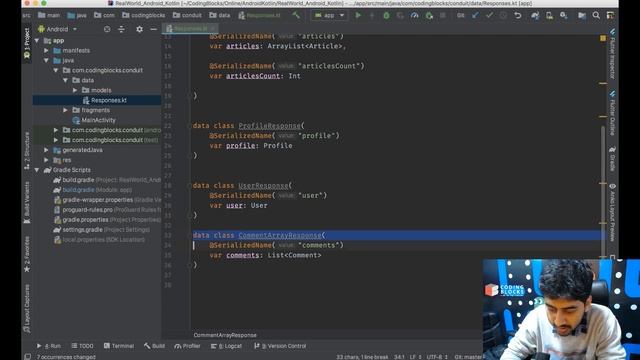Open the 4: Run tool window
Image resolution: width=640 pixels, height=360 pixels.
(49, 346)
